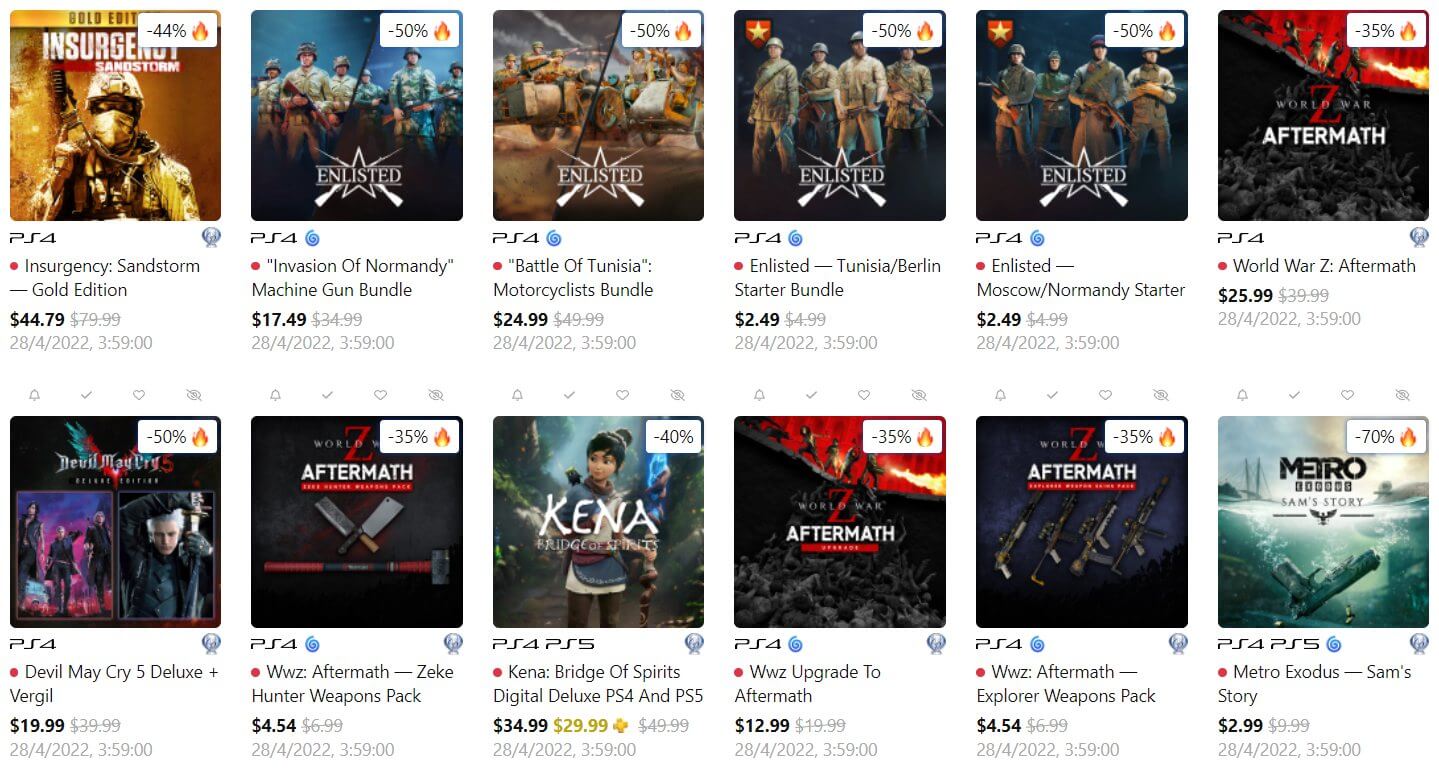Image resolution: width=1439 pixels, height=782 pixels.
Task: Click the blue swirl DLC icon on Metro Exodus
Action: [1333, 644]
